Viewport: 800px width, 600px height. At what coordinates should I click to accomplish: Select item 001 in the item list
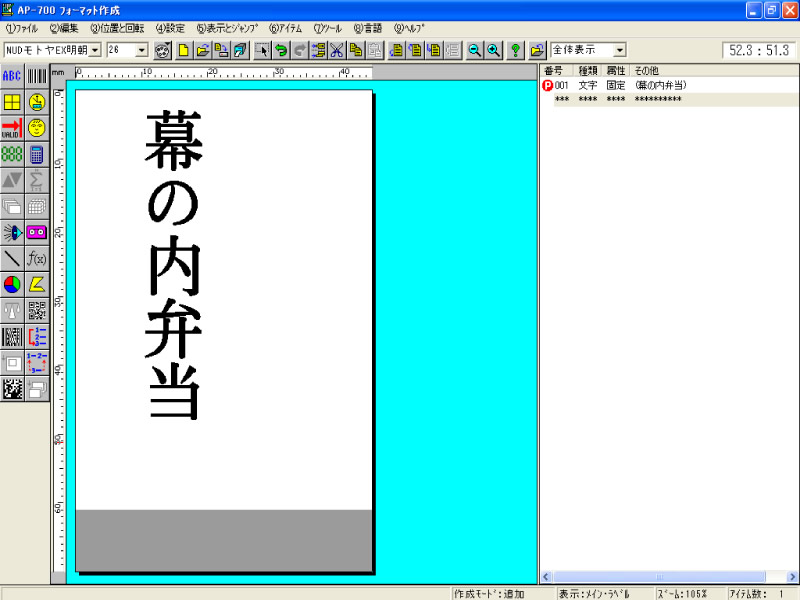coord(562,86)
